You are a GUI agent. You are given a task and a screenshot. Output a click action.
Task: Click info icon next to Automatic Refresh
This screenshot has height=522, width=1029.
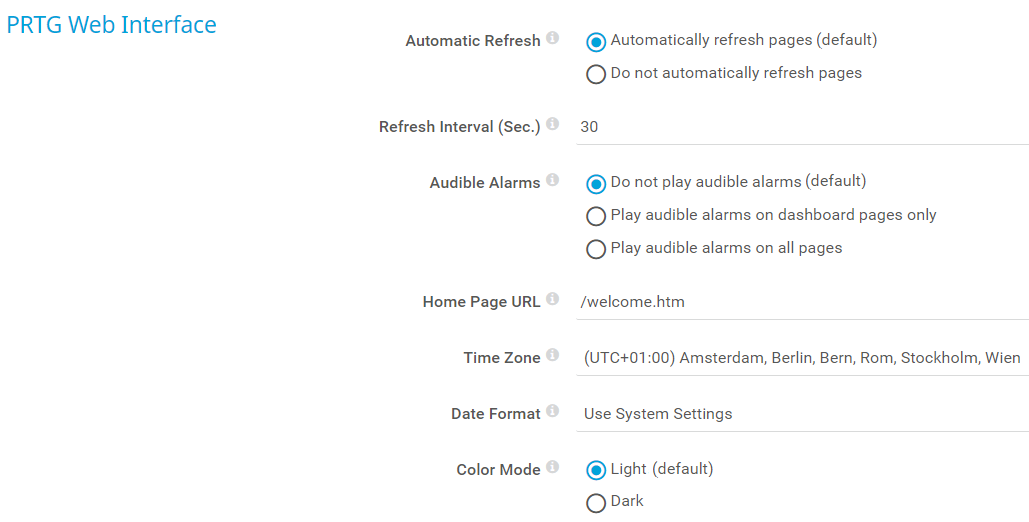(x=553, y=40)
